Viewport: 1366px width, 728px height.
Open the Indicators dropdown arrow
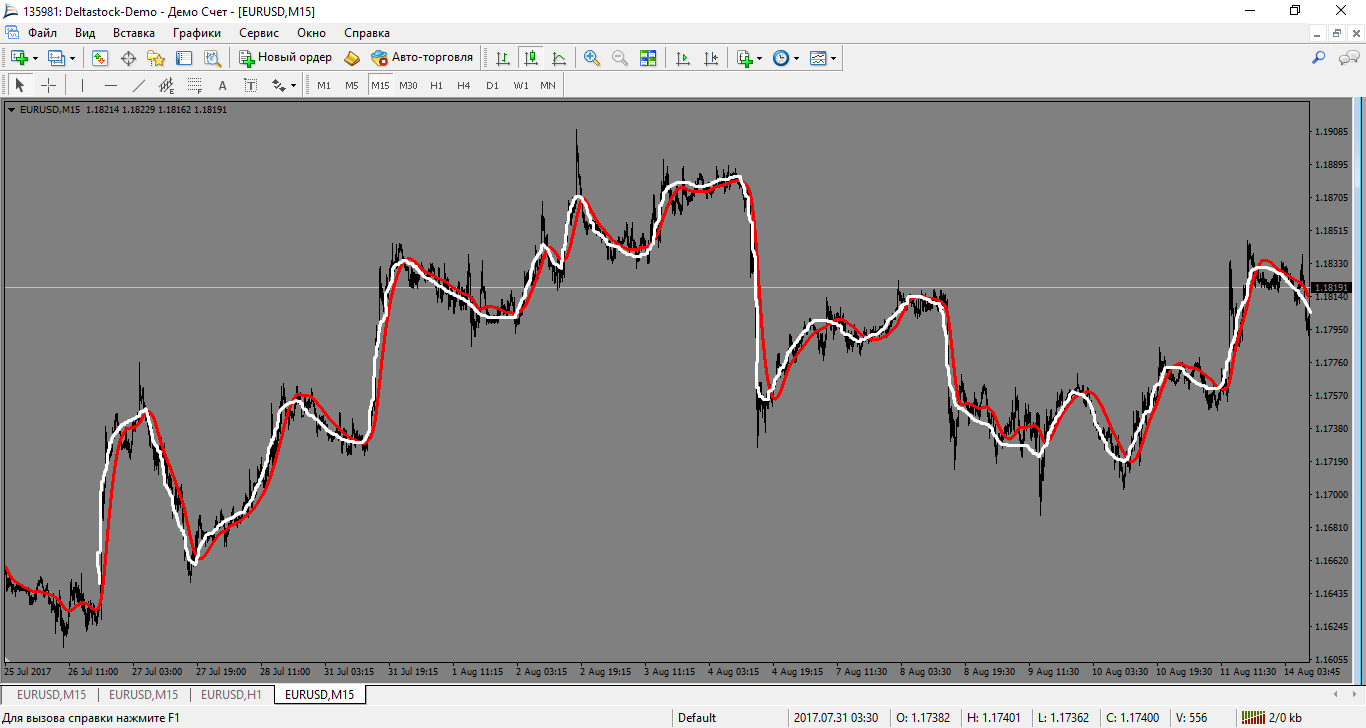point(760,58)
